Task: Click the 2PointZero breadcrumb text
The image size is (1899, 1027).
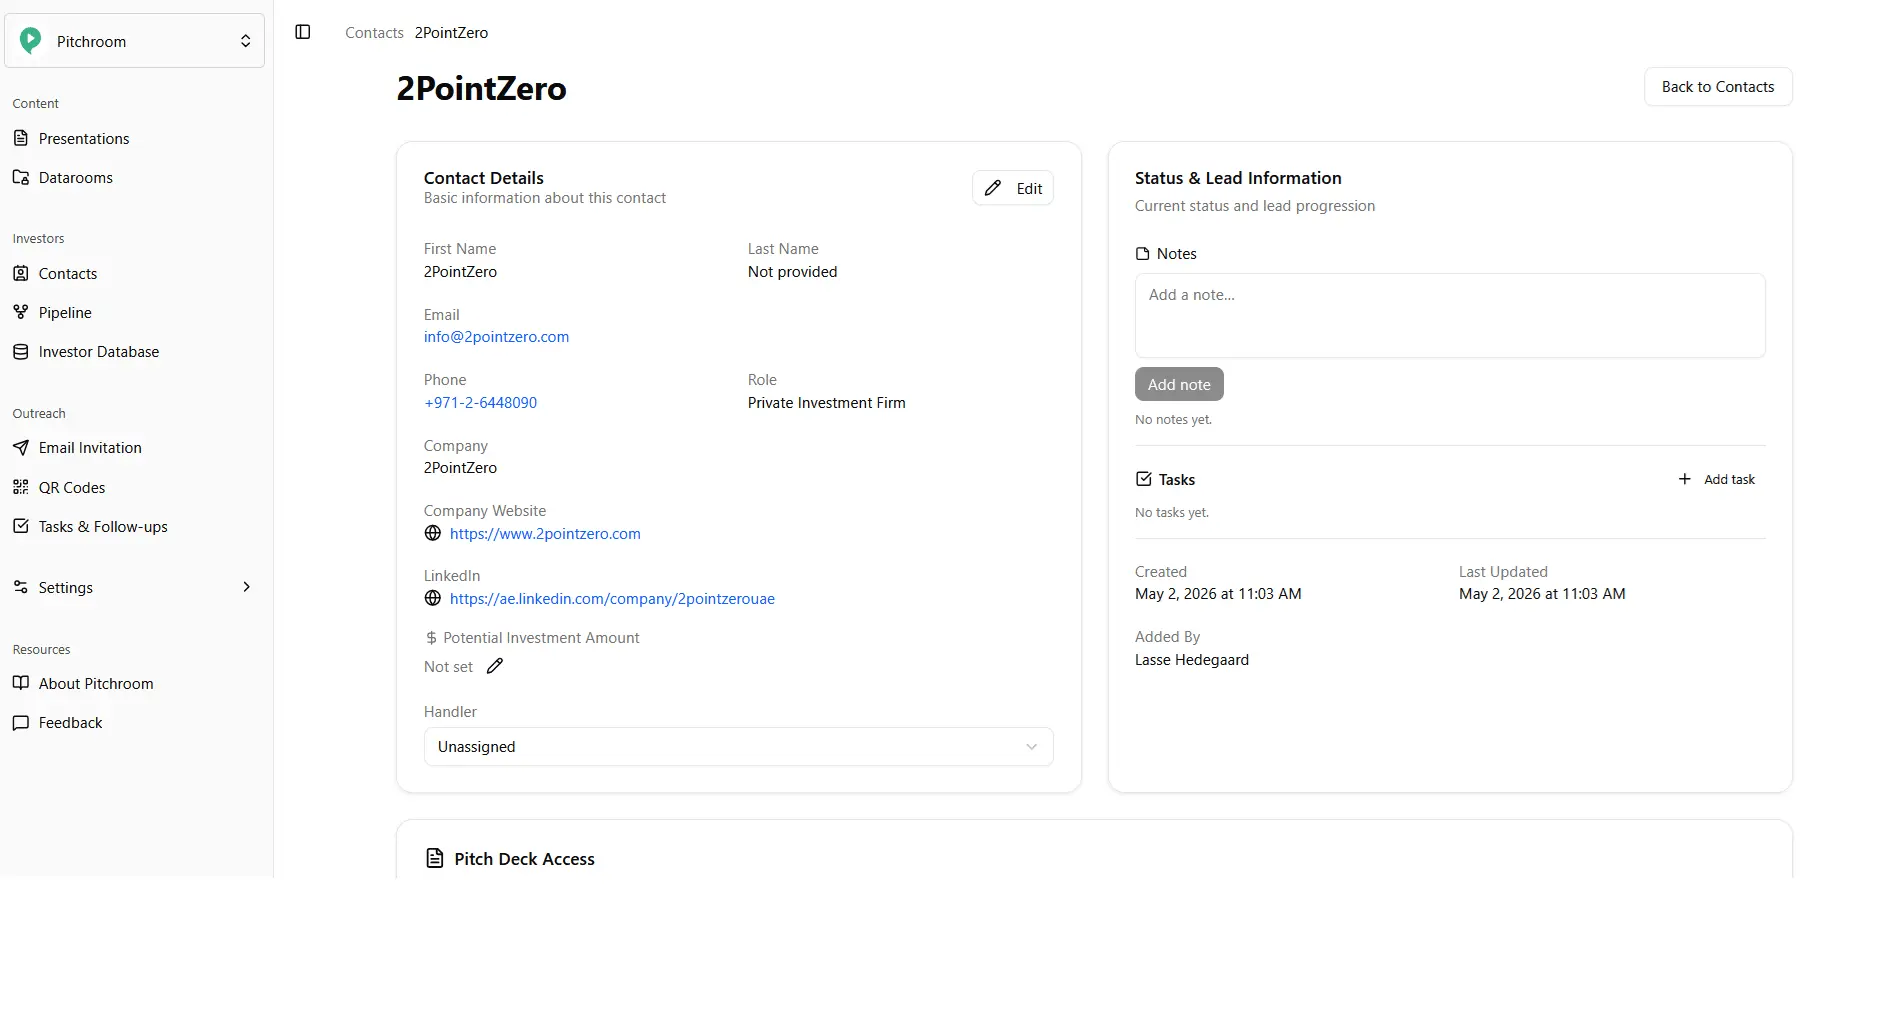Action: [451, 33]
